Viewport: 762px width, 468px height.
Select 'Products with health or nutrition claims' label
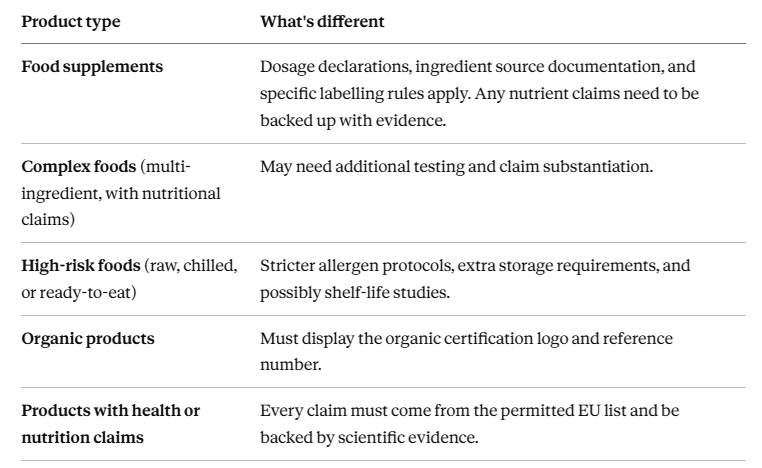click(x=111, y=424)
